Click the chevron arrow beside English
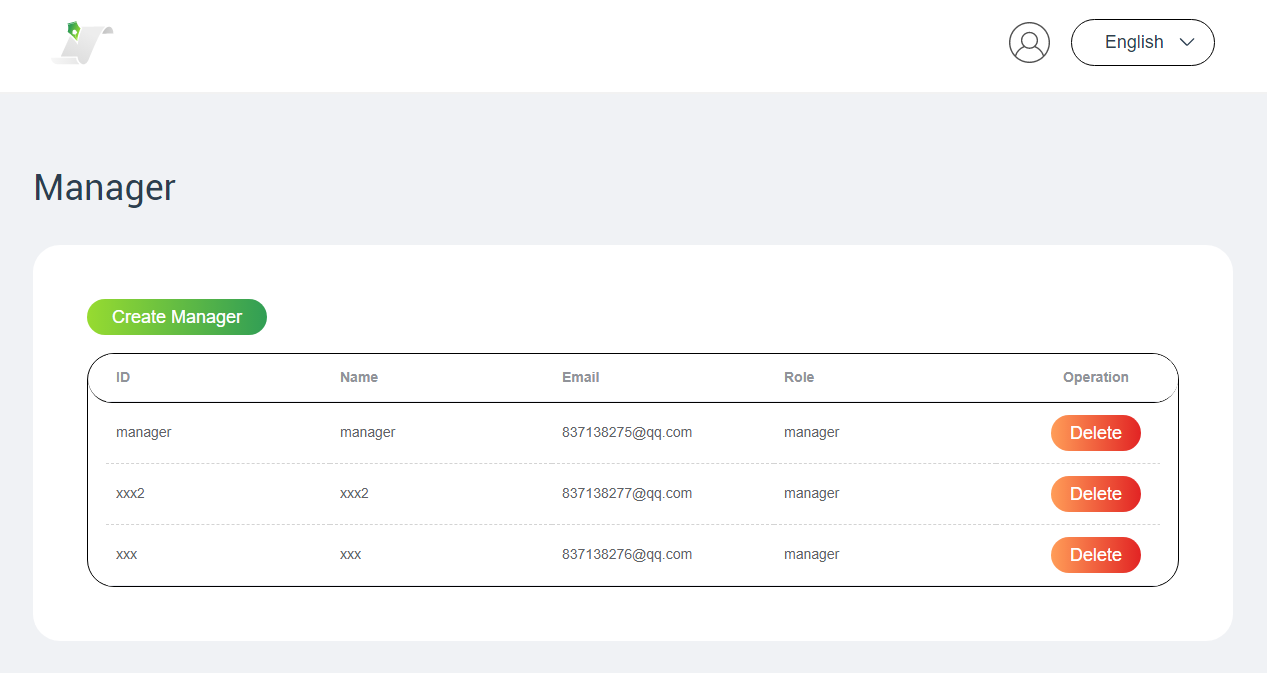Image resolution: width=1267 pixels, height=673 pixels. pyautogui.click(x=1187, y=43)
